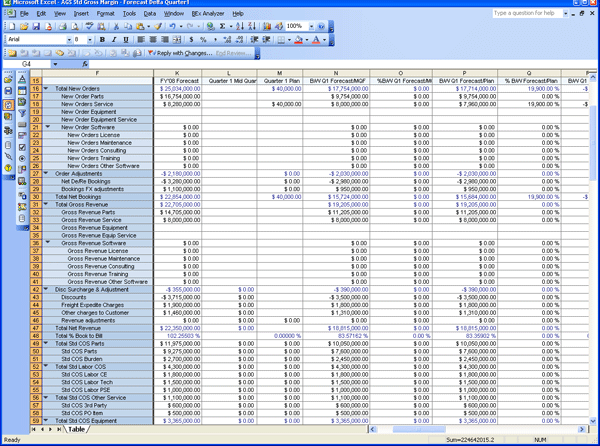Click the Type a question for help box
Image resolution: width=600 pixels, height=446 pixels.
(x=537, y=14)
